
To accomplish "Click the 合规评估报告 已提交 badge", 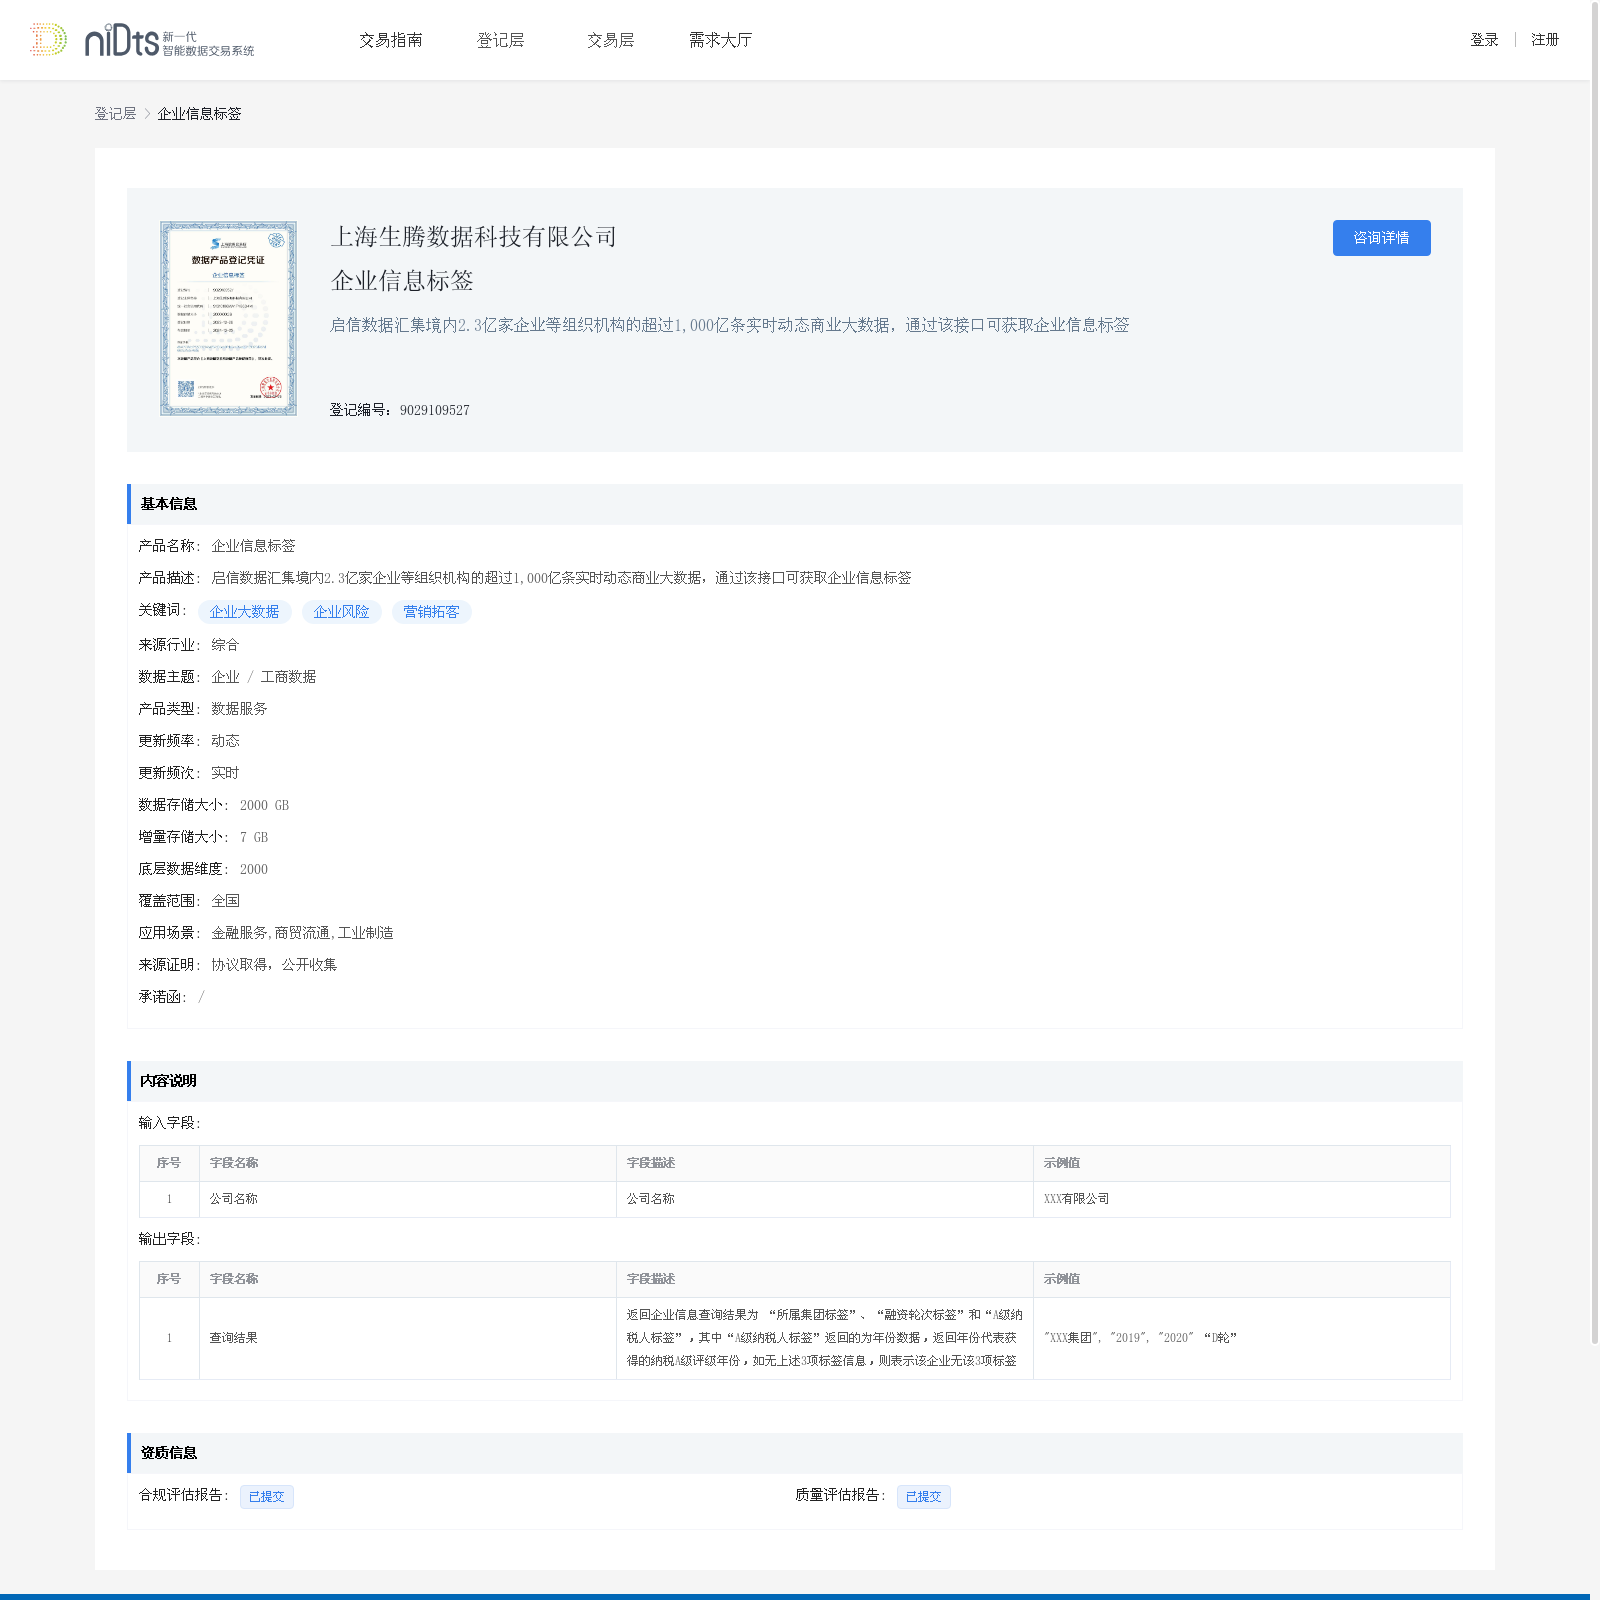I will pos(266,1497).
